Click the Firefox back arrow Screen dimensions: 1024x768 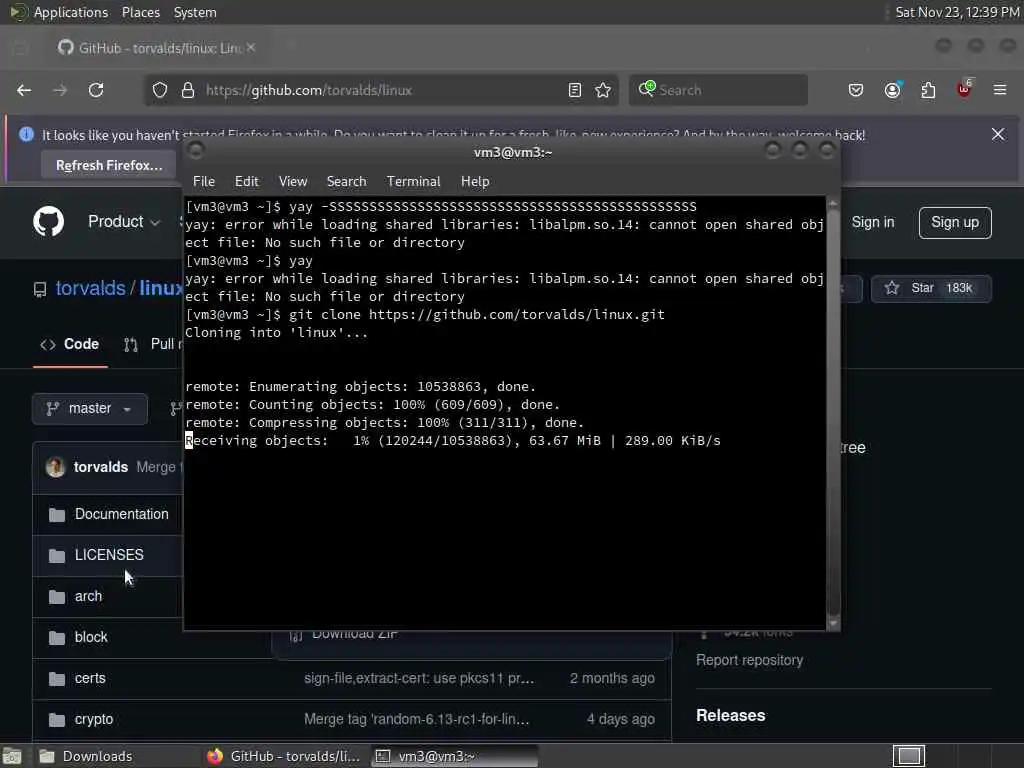(x=24, y=90)
